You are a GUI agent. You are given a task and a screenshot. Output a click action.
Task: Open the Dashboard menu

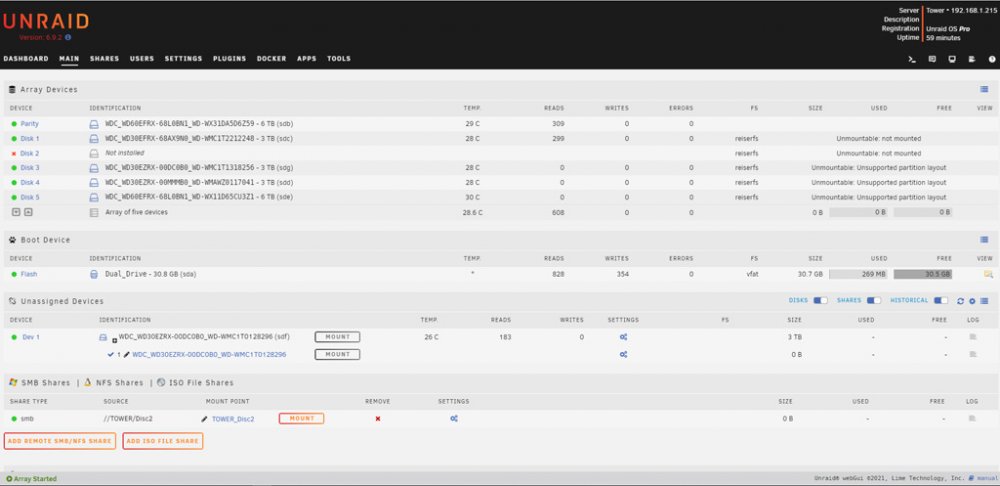[x=26, y=59]
